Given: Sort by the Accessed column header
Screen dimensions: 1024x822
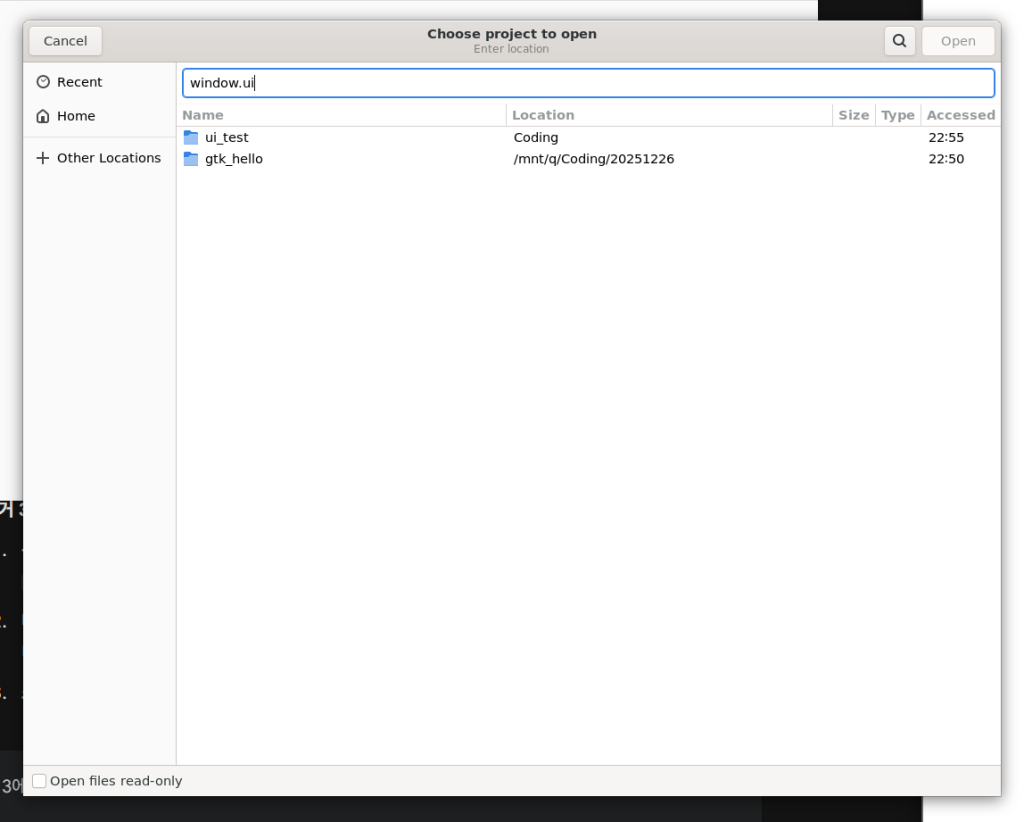Looking at the screenshot, I should [x=960, y=115].
